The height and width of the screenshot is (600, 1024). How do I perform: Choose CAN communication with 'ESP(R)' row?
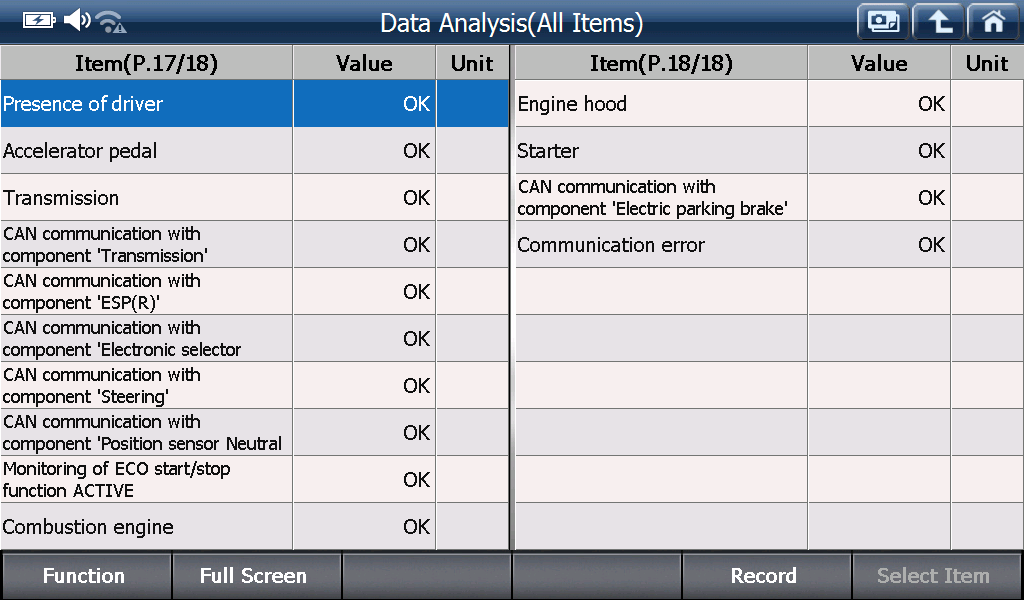tap(254, 291)
